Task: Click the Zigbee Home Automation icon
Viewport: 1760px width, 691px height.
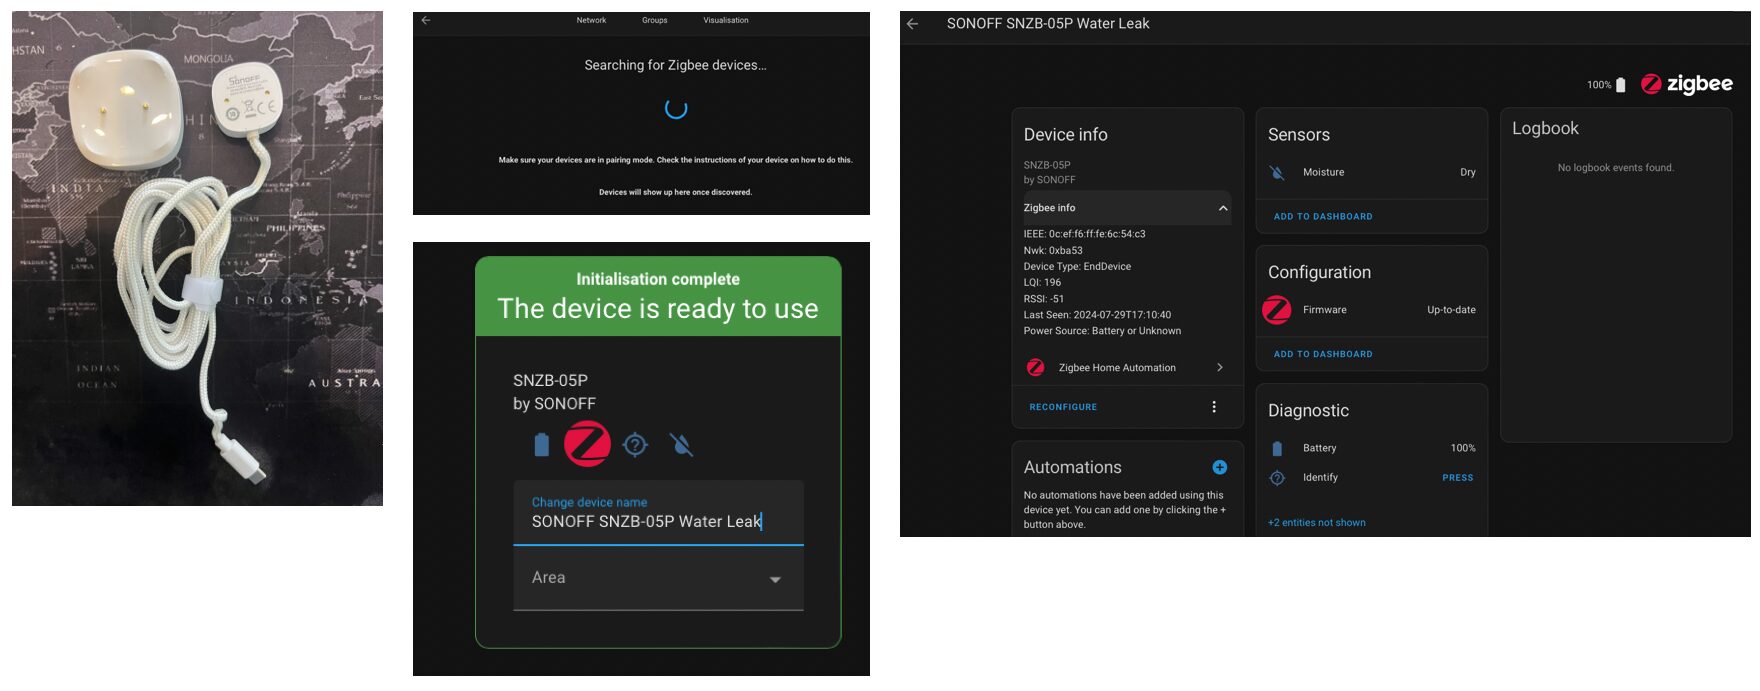Action: point(1036,368)
